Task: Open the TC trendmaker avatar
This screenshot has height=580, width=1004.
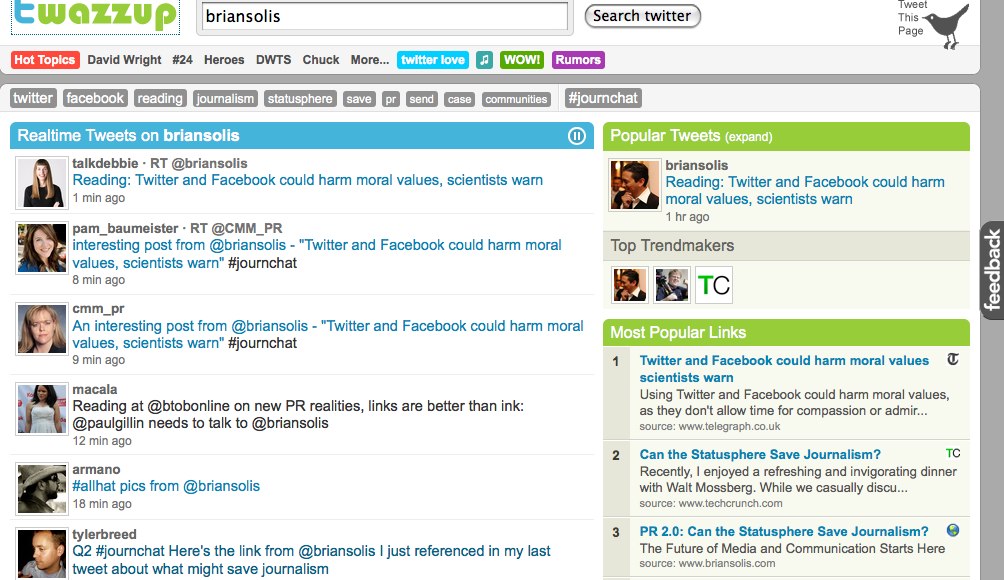Action: pyautogui.click(x=713, y=285)
